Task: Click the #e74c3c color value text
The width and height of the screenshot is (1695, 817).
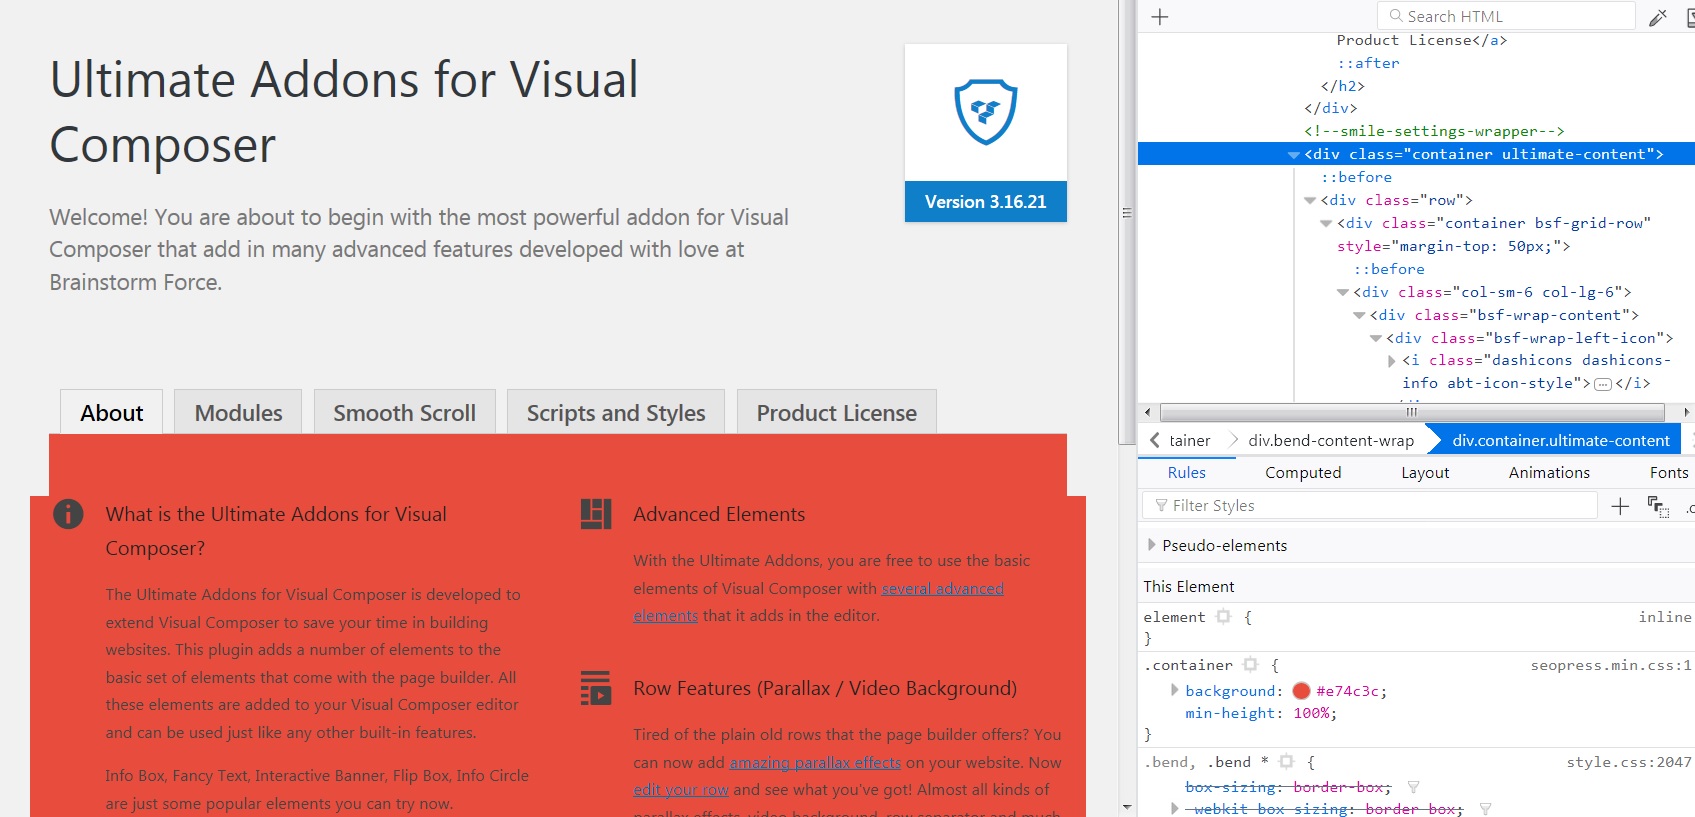Action: [x=1348, y=690]
